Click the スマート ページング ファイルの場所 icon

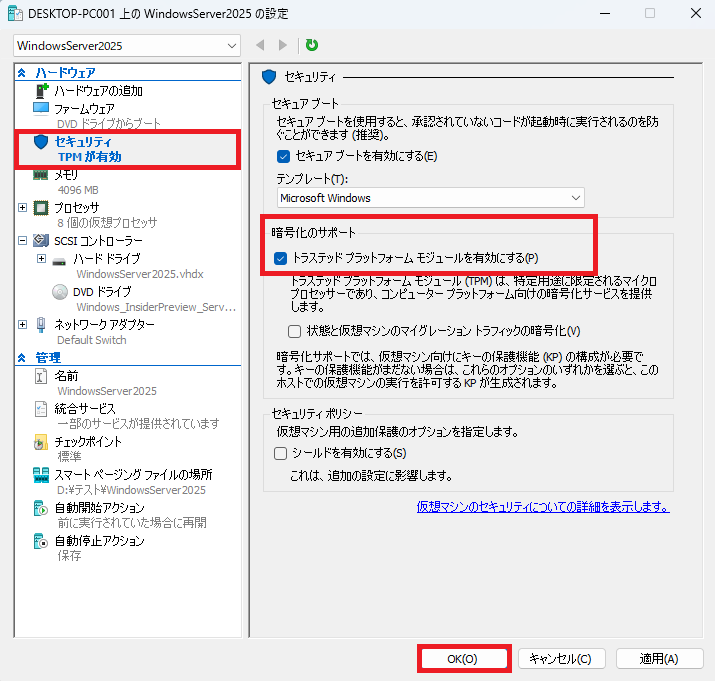(x=41, y=475)
